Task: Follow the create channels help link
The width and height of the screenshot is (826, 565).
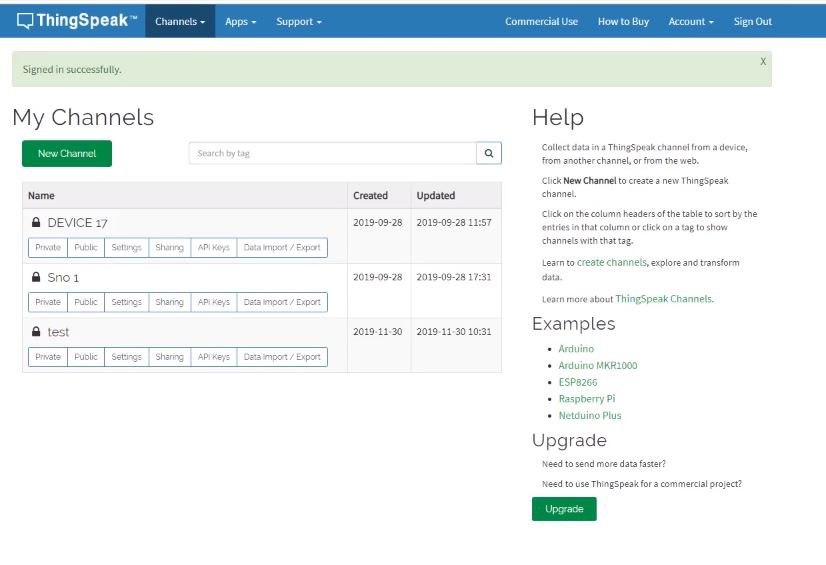Action: click(612, 262)
